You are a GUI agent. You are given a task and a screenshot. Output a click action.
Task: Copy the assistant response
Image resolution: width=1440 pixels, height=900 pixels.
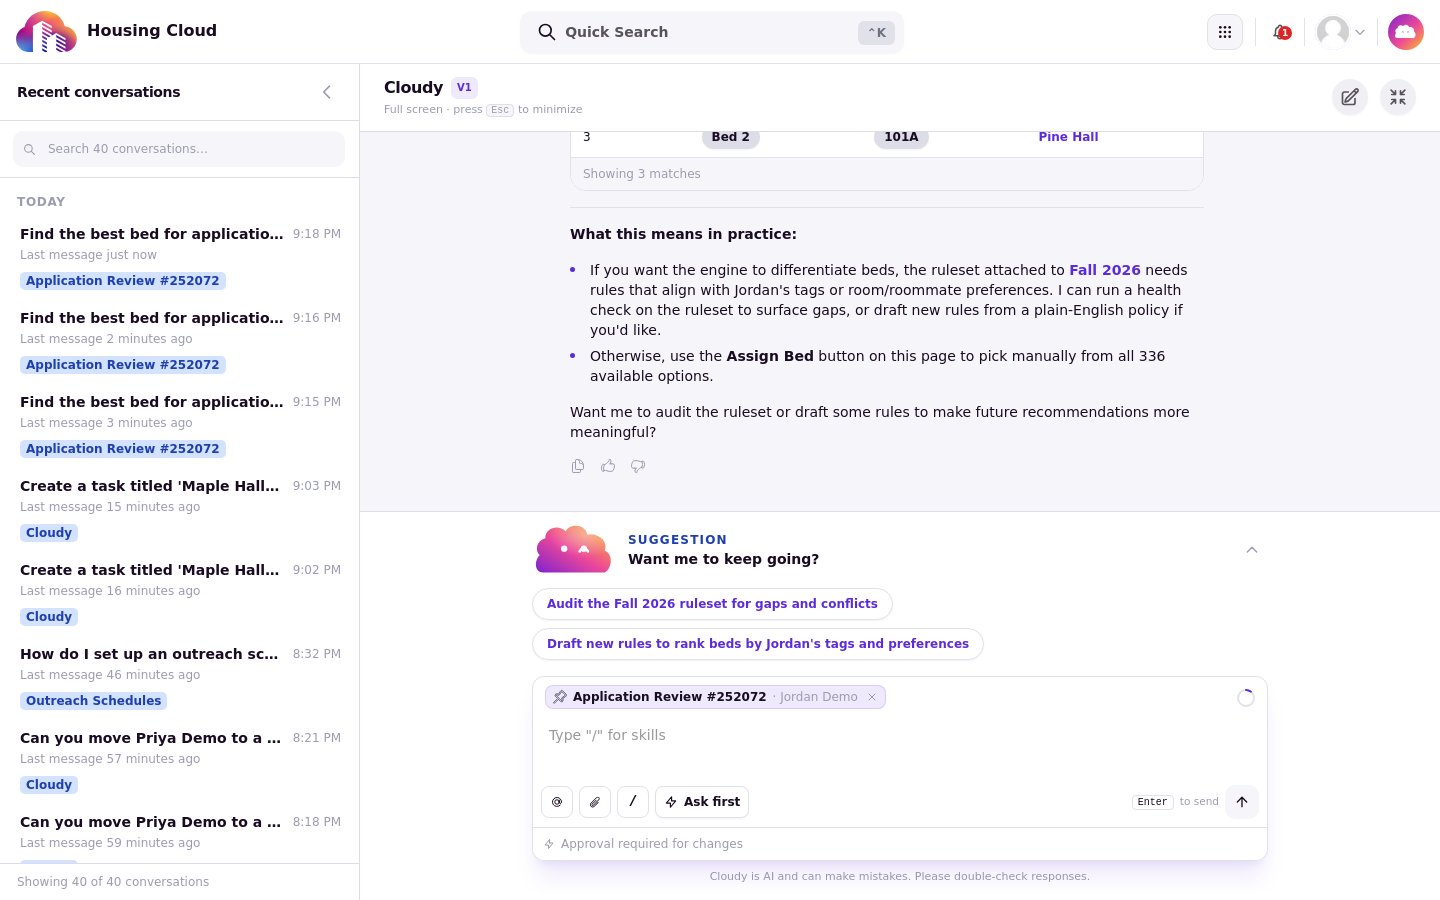[x=578, y=466]
